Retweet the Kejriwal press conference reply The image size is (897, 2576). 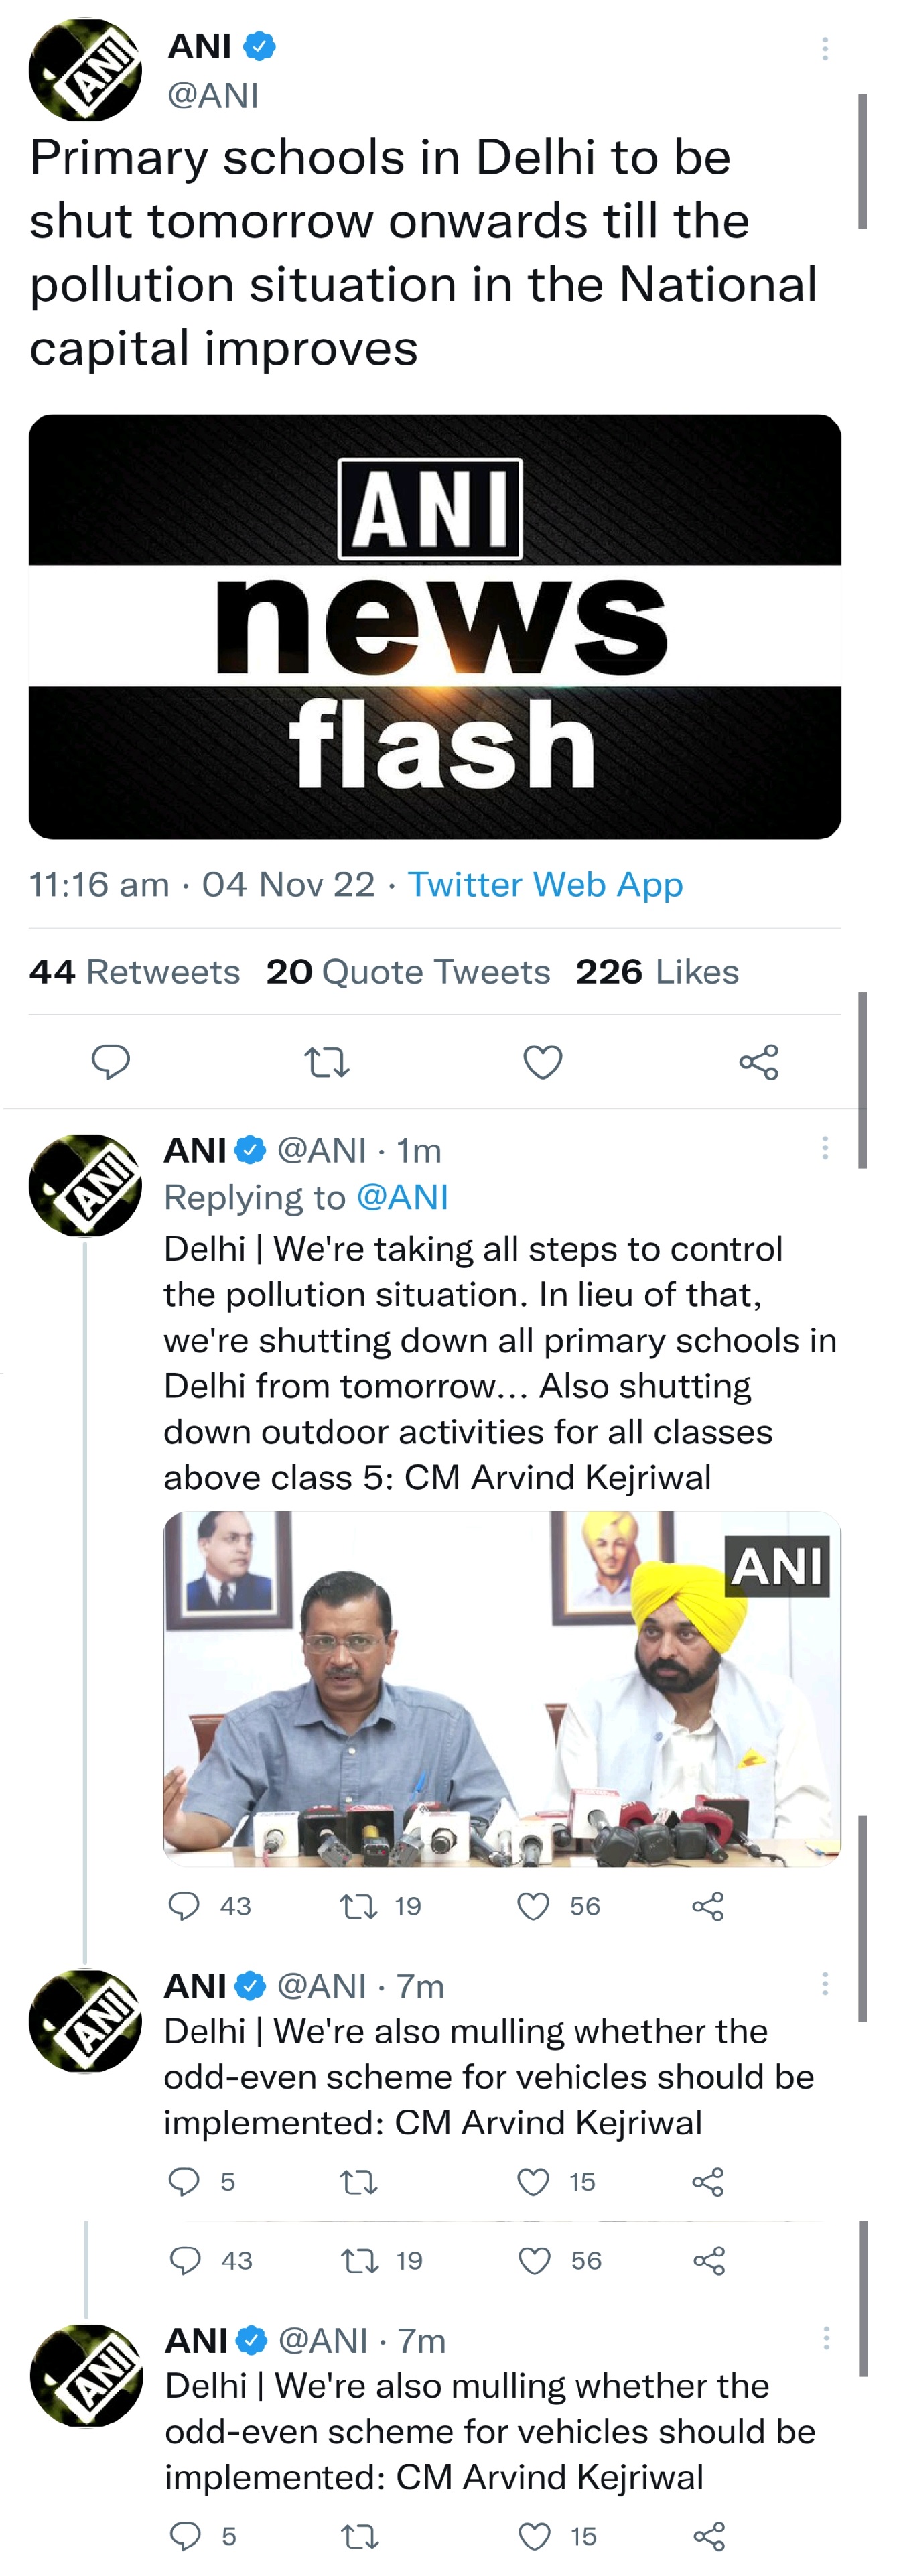pos(358,1906)
